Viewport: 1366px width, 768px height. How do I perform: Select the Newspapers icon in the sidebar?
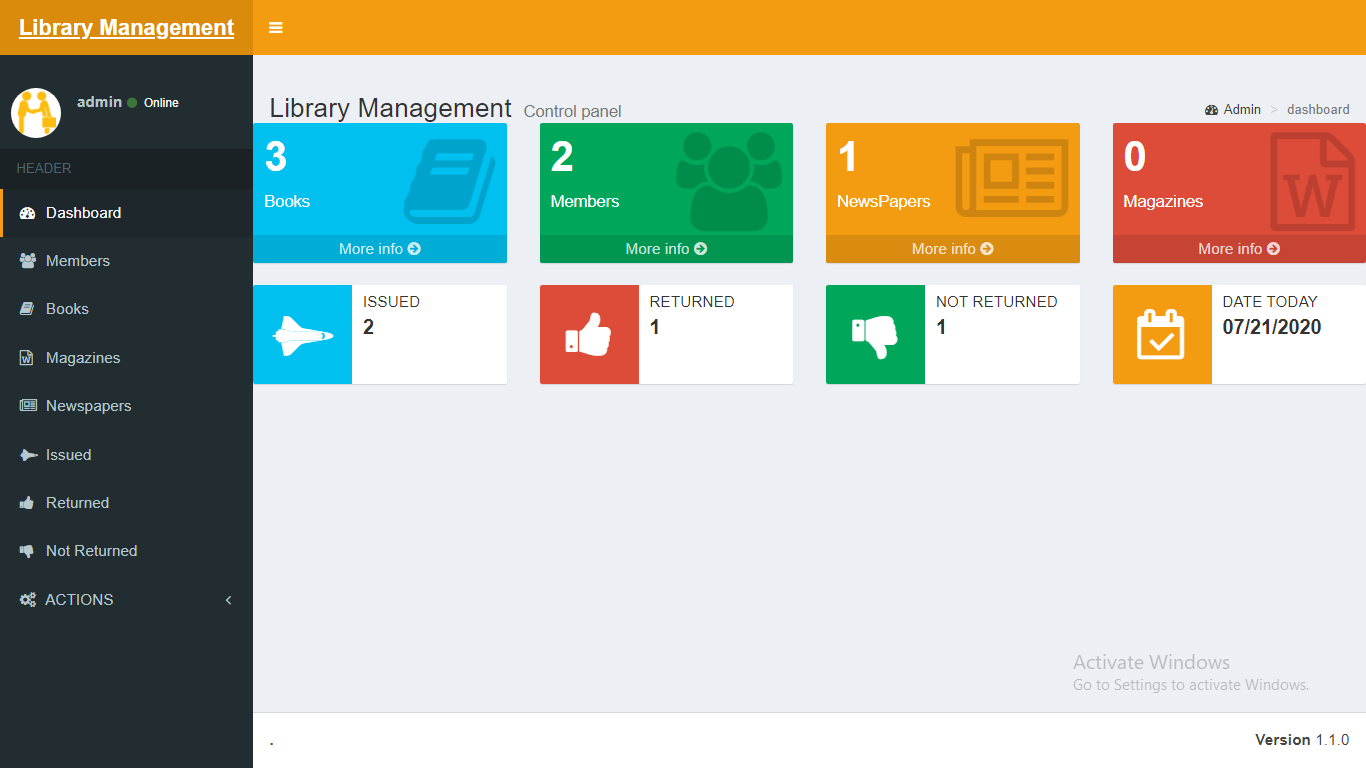point(26,405)
